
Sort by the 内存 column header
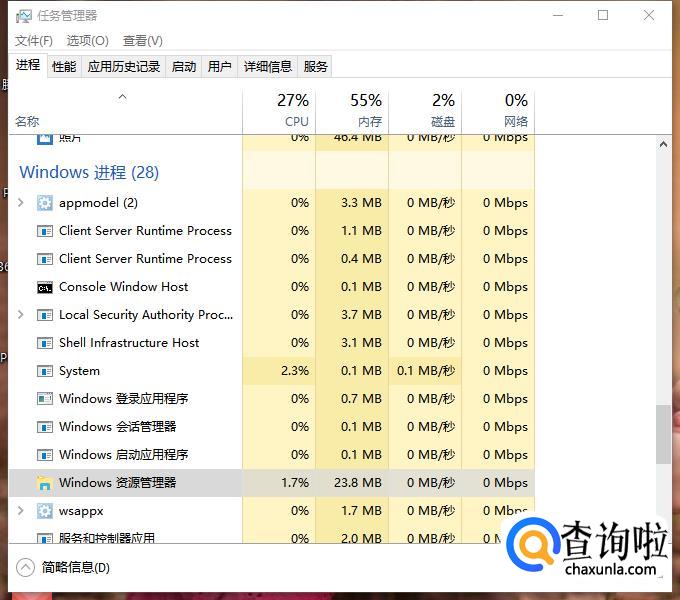pos(352,111)
